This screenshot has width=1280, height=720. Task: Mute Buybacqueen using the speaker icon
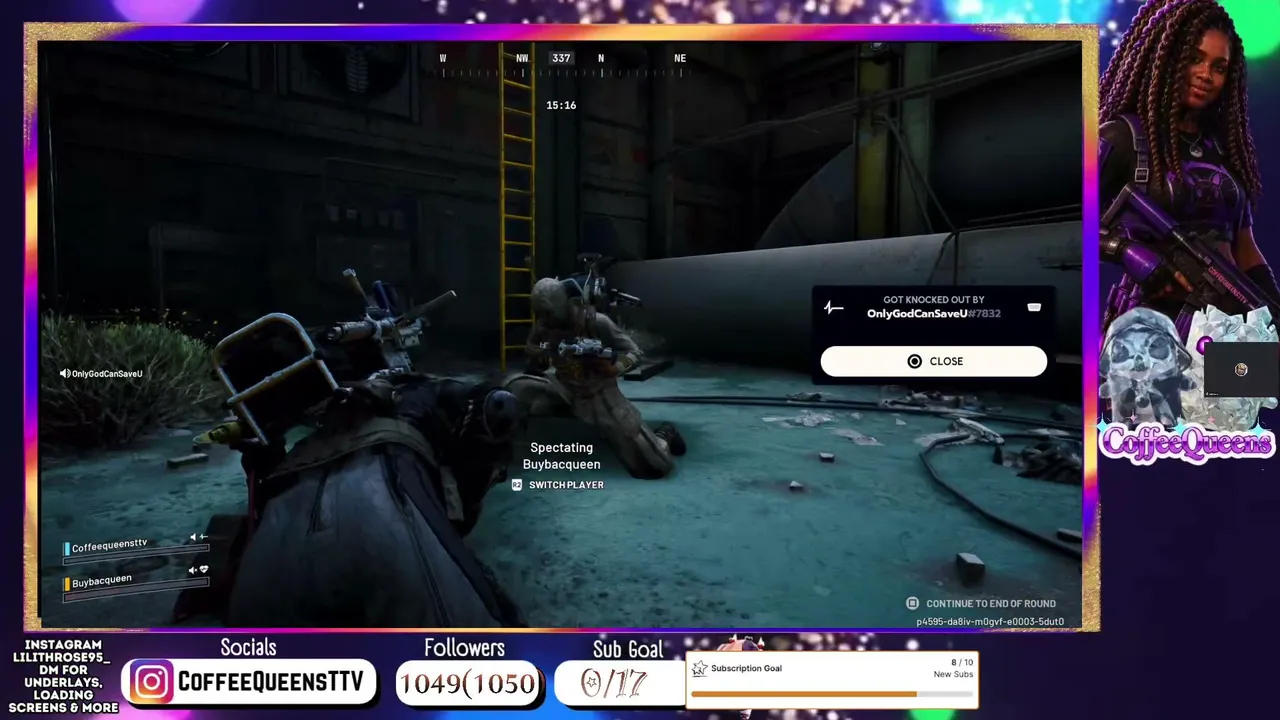coord(193,571)
